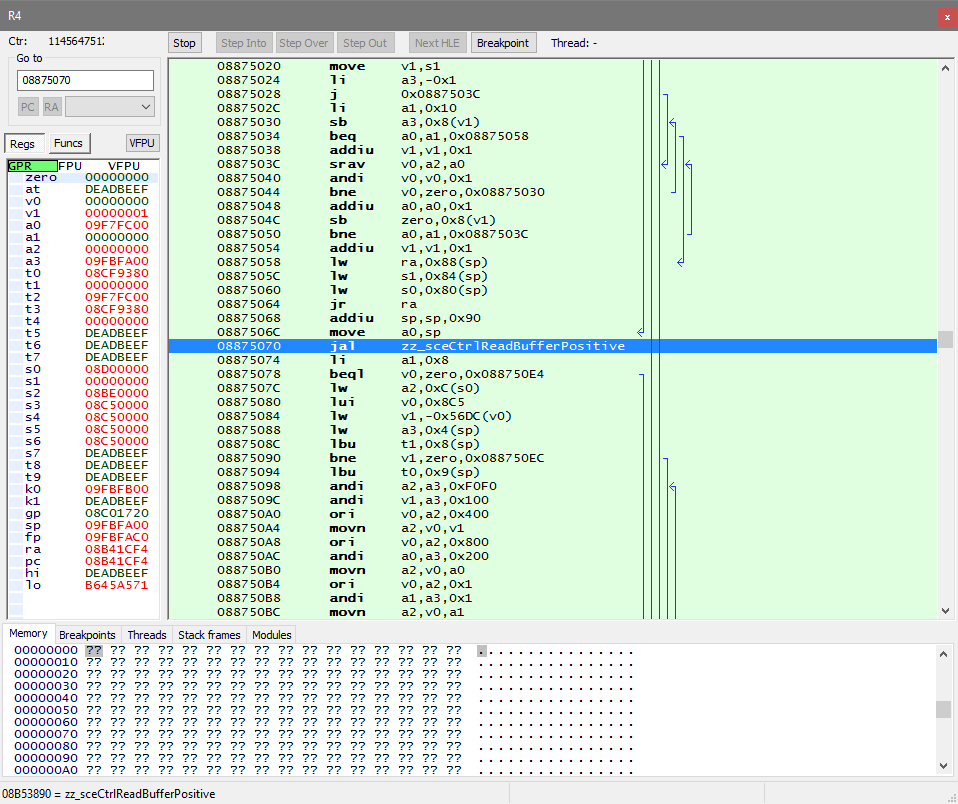Switch to the Funcs tab

(x=68, y=143)
